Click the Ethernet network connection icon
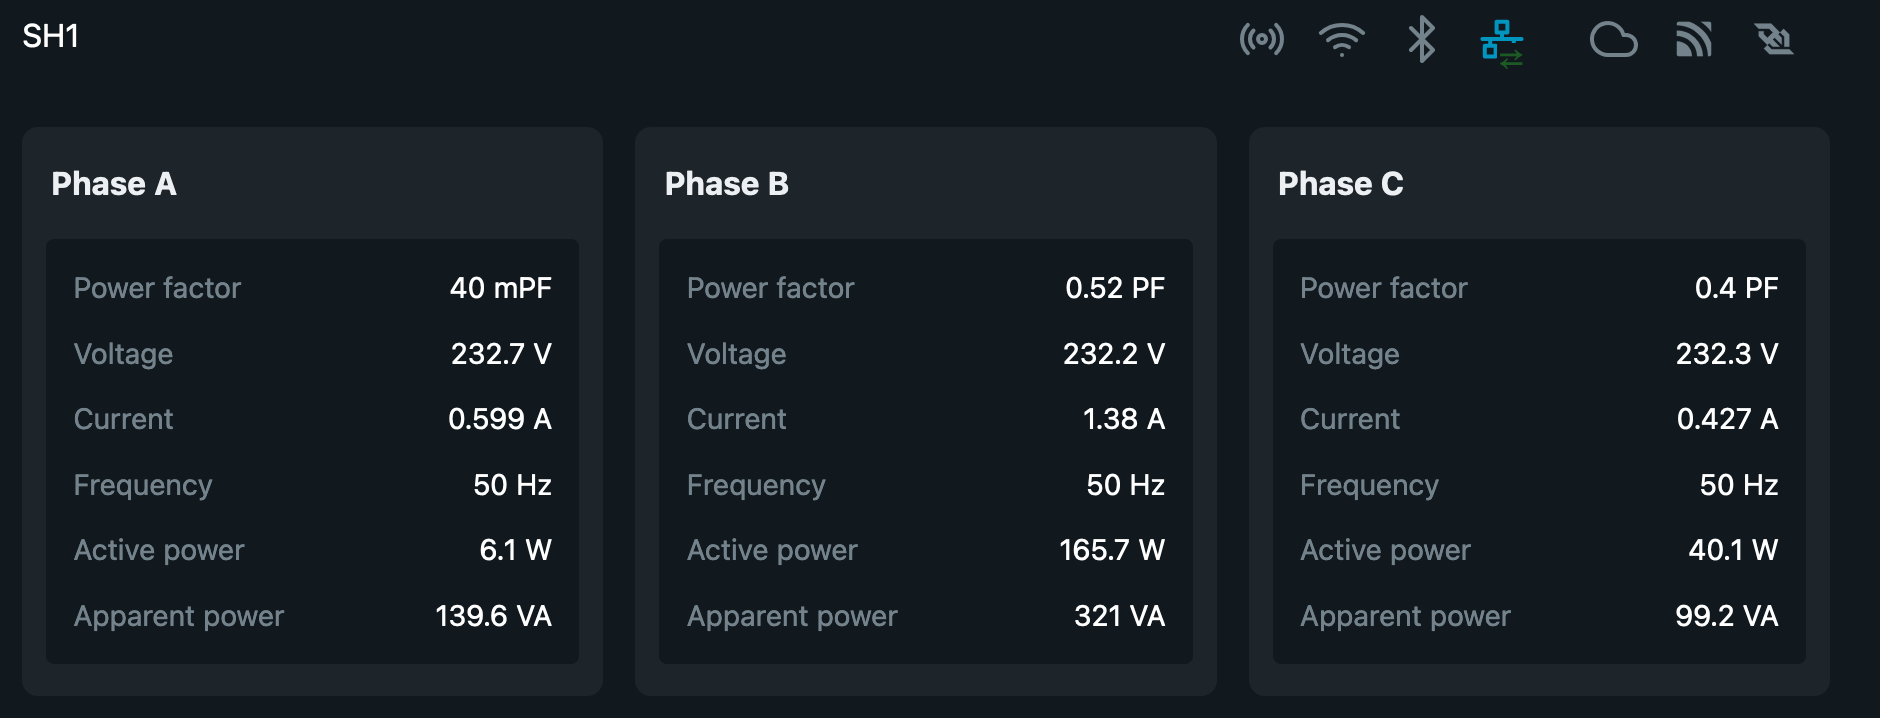This screenshot has width=1880, height=718. click(1501, 43)
